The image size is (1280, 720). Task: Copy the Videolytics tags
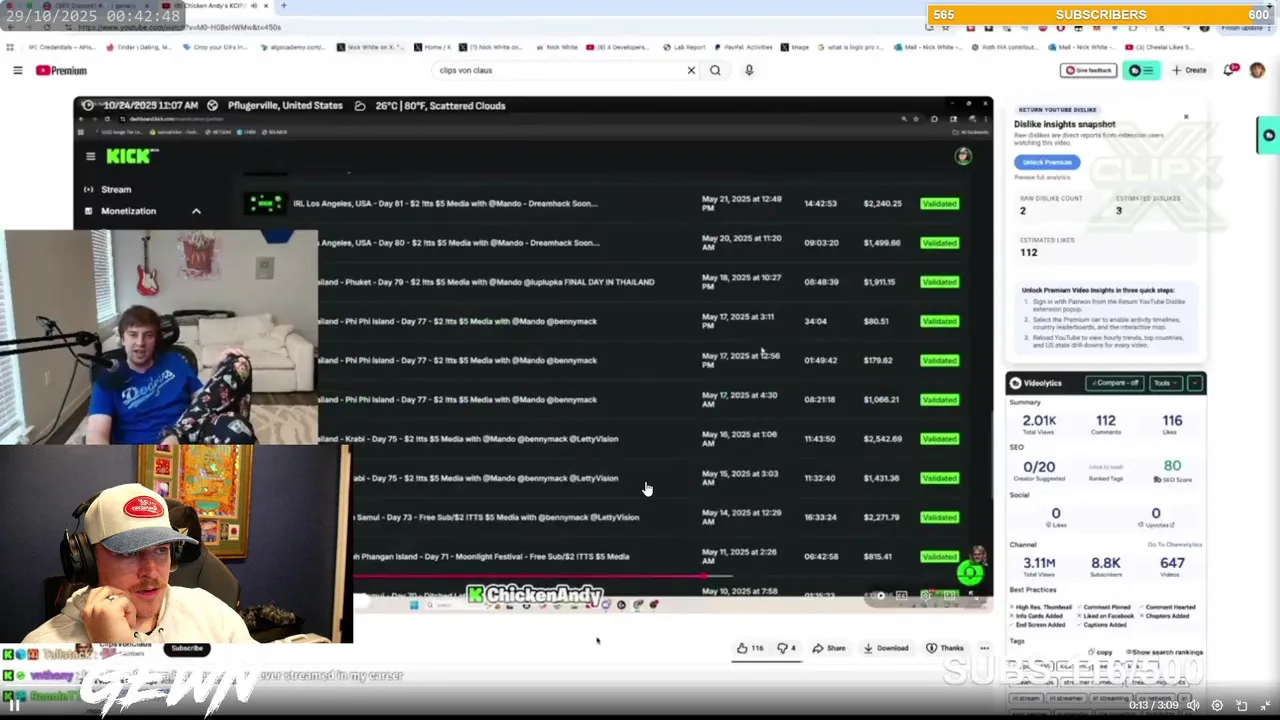coord(1100,652)
